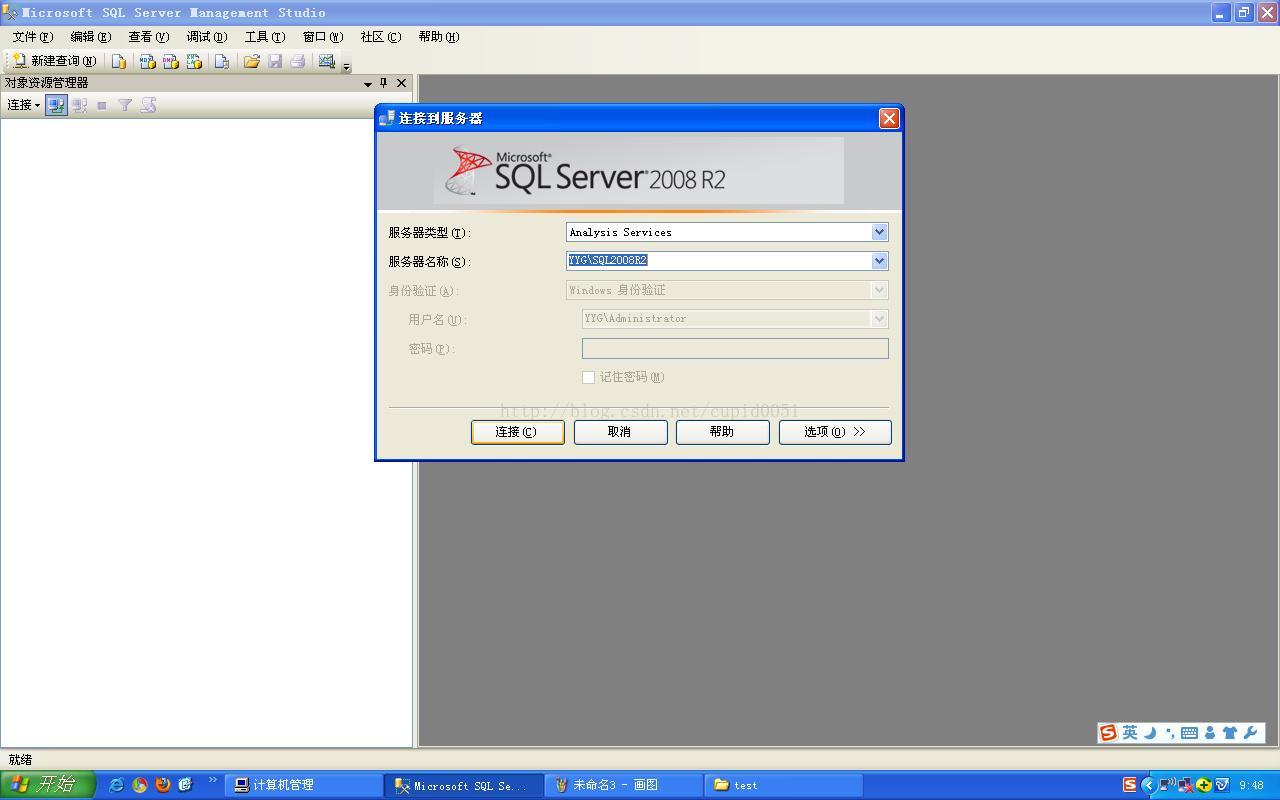Screen dimensions: 1280x800
Task: Expand the 服务器名称 combo box arrow
Action: [x=879, y=261]
